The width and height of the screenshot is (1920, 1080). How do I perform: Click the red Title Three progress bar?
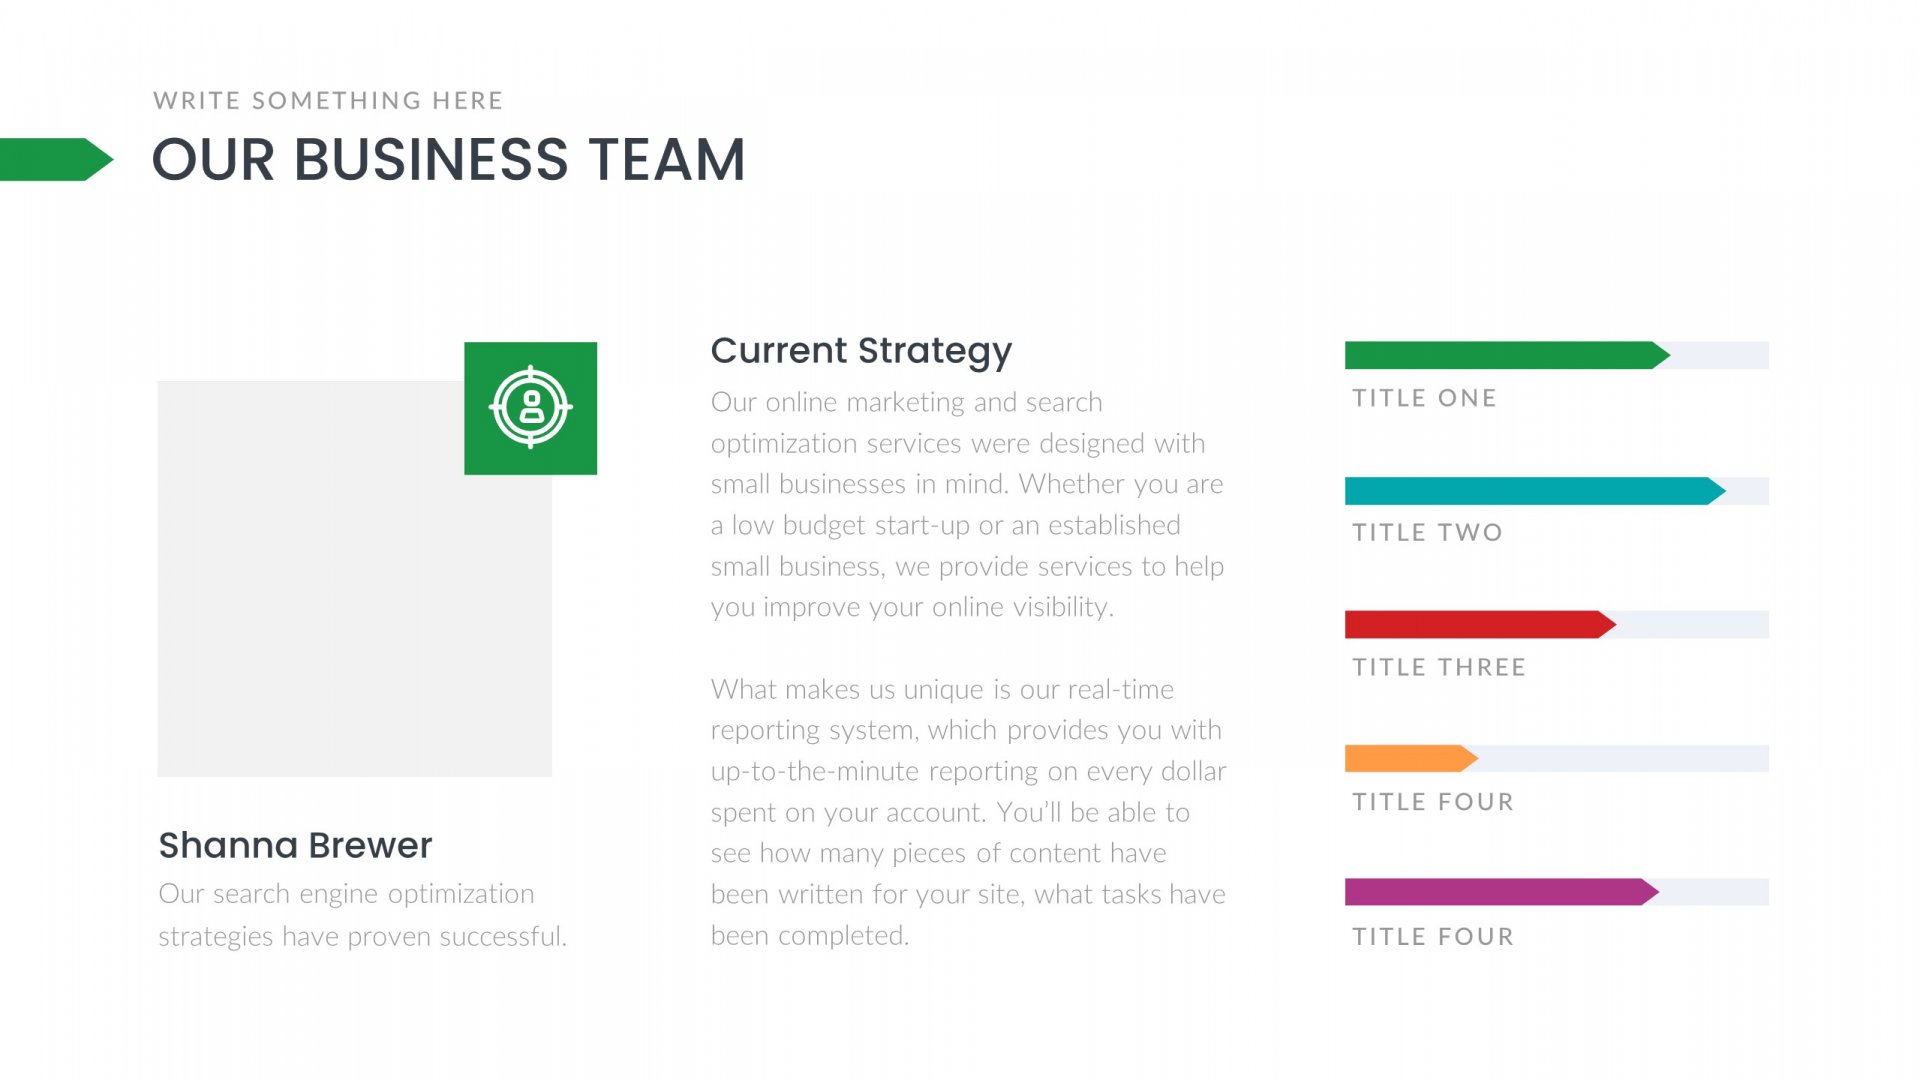point(1480,624)
